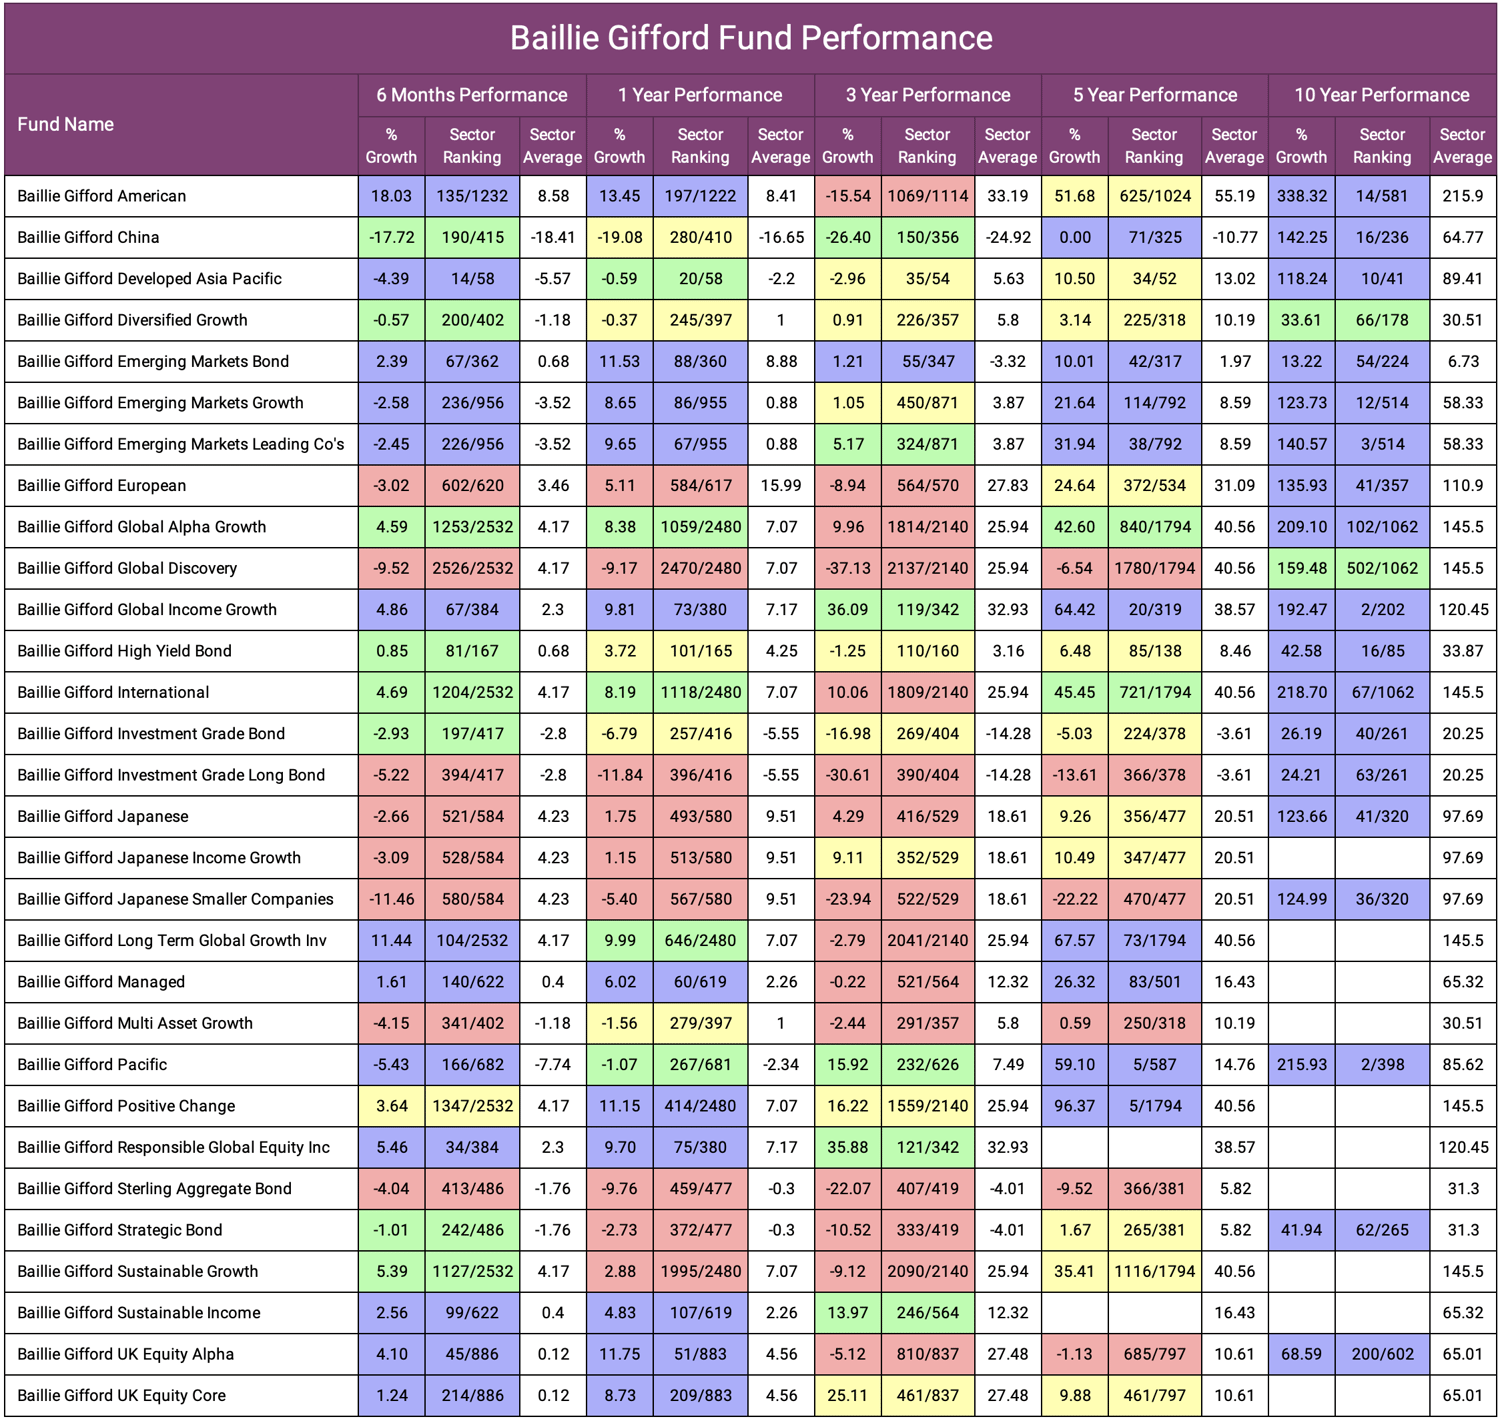Click the 14/581 ten-year ranking cell
The image size is (1500, 1421).
click(1382, 196)
